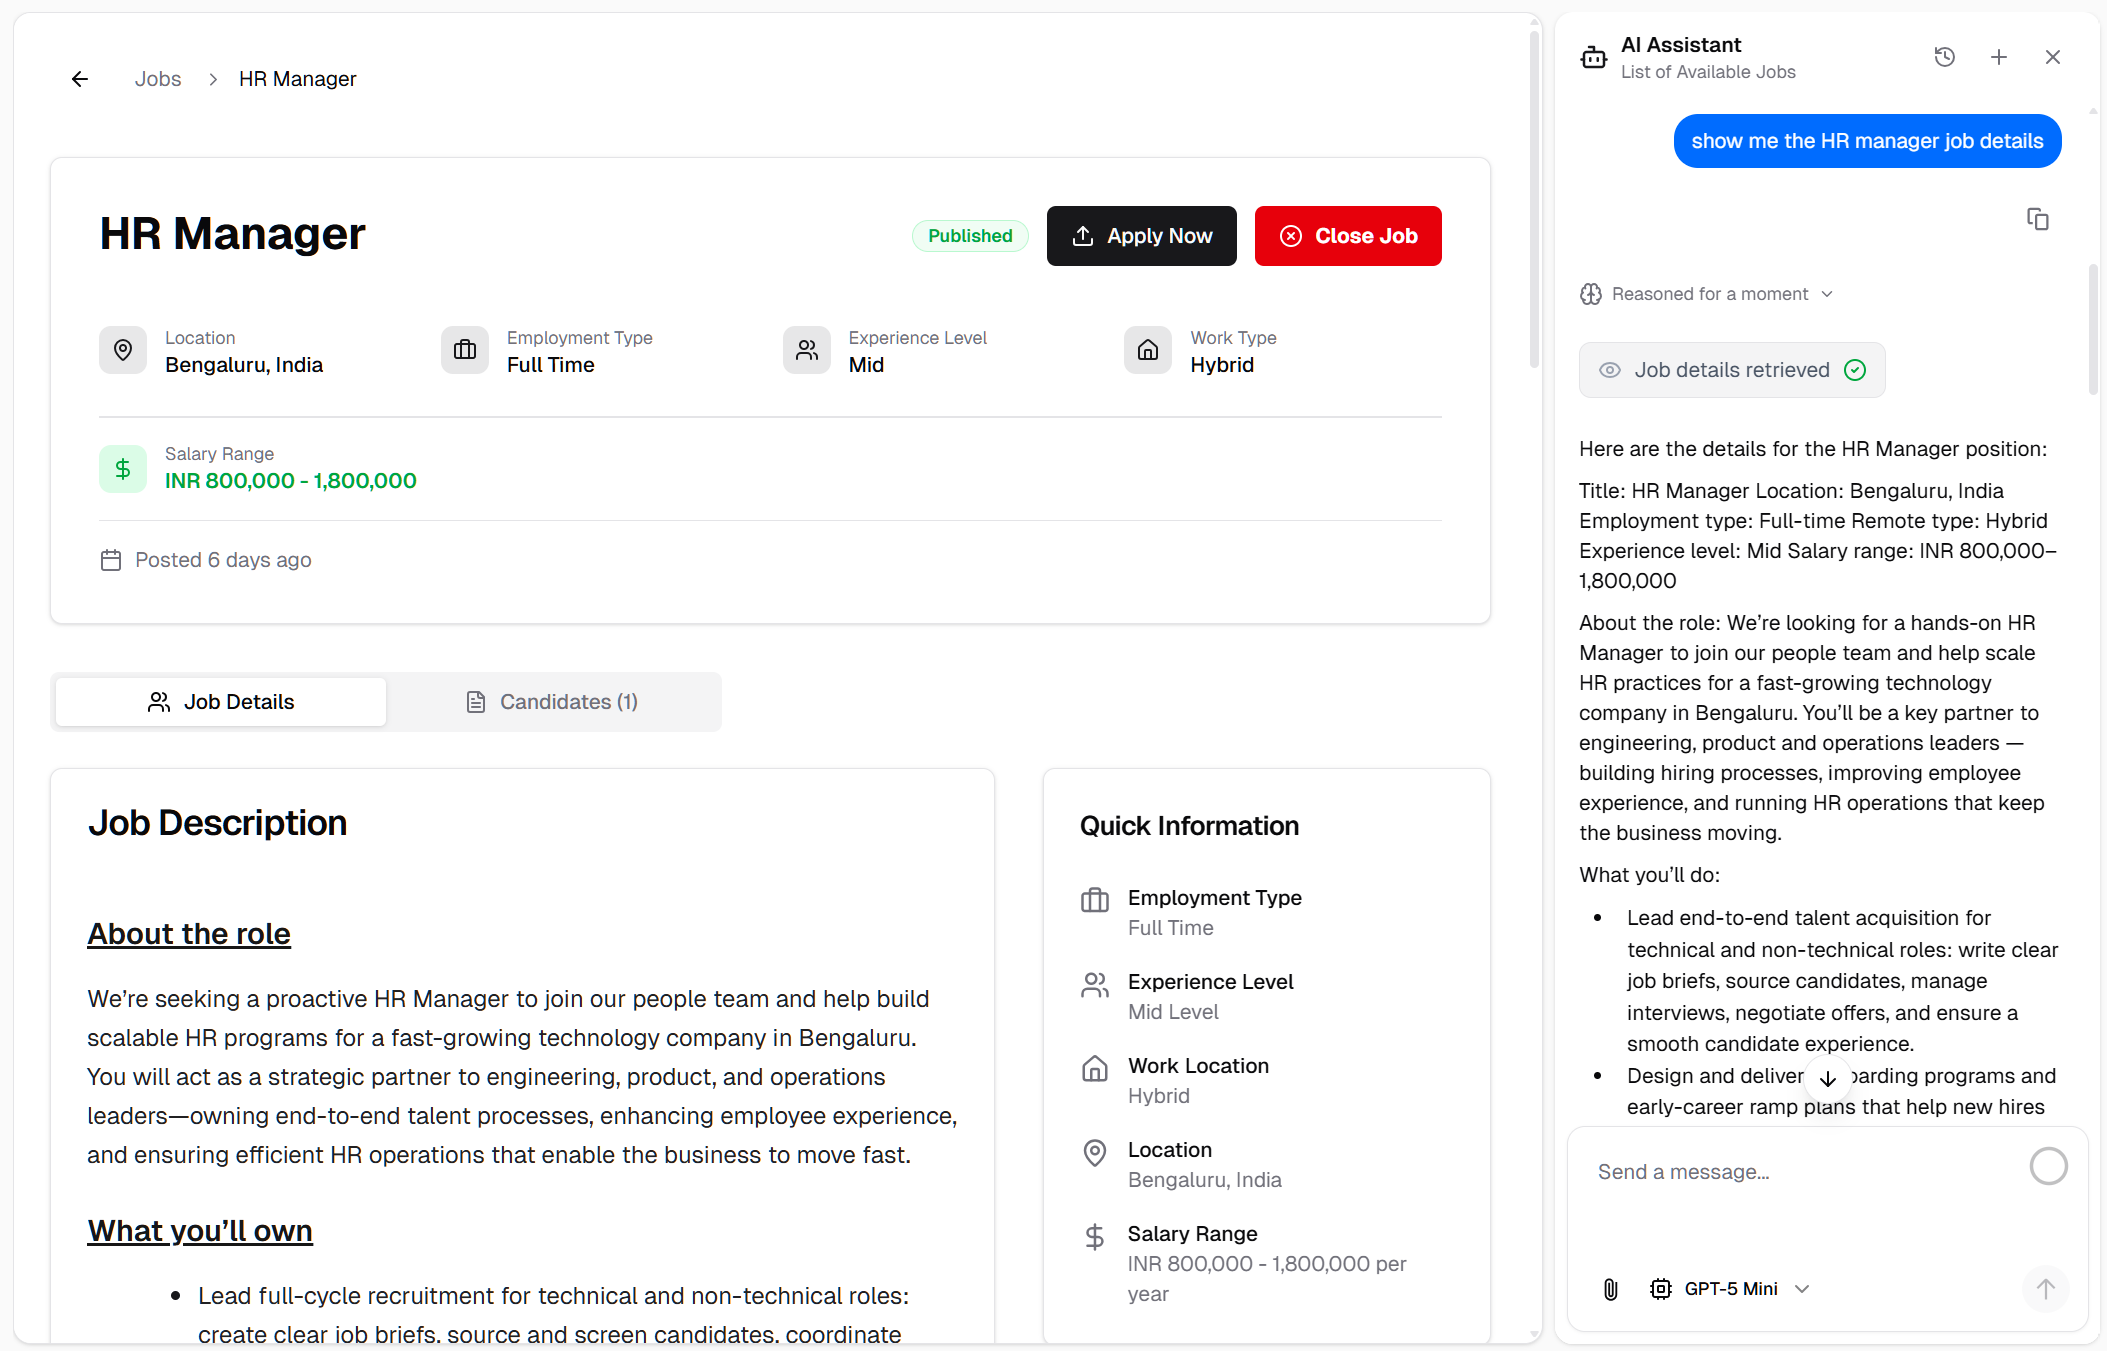Open the chat history icon in AI Assistant
The image size is (2107, 1351).
[1945, 57]
